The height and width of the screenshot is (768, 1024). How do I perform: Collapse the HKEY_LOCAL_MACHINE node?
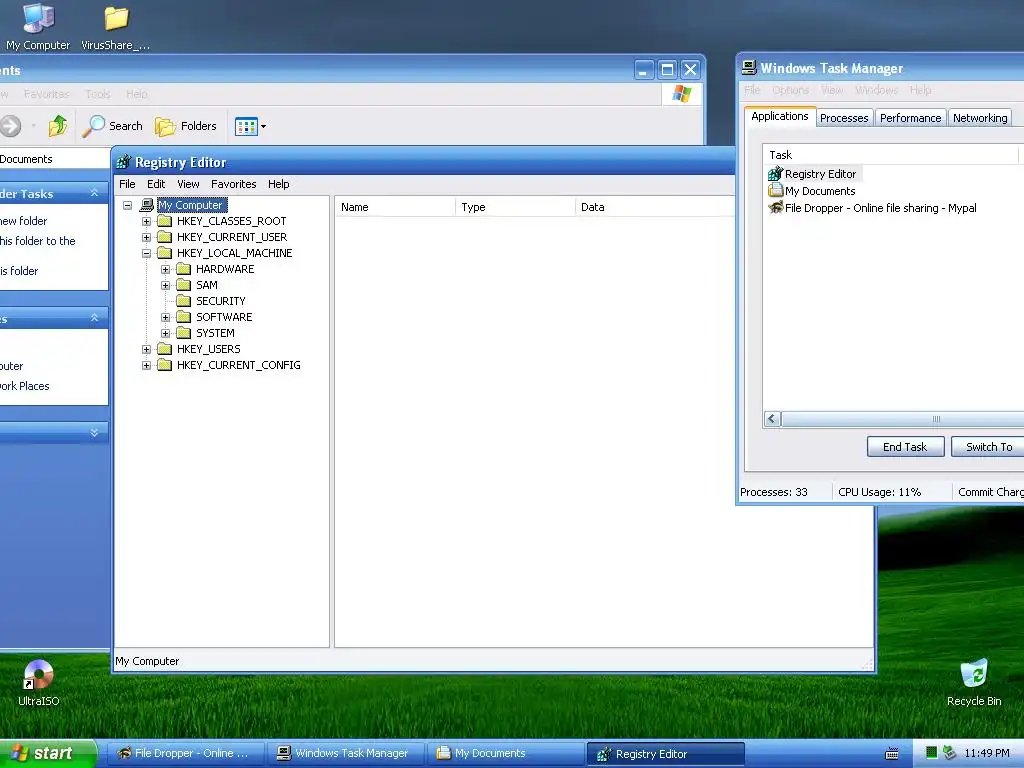tap(147, 253)
